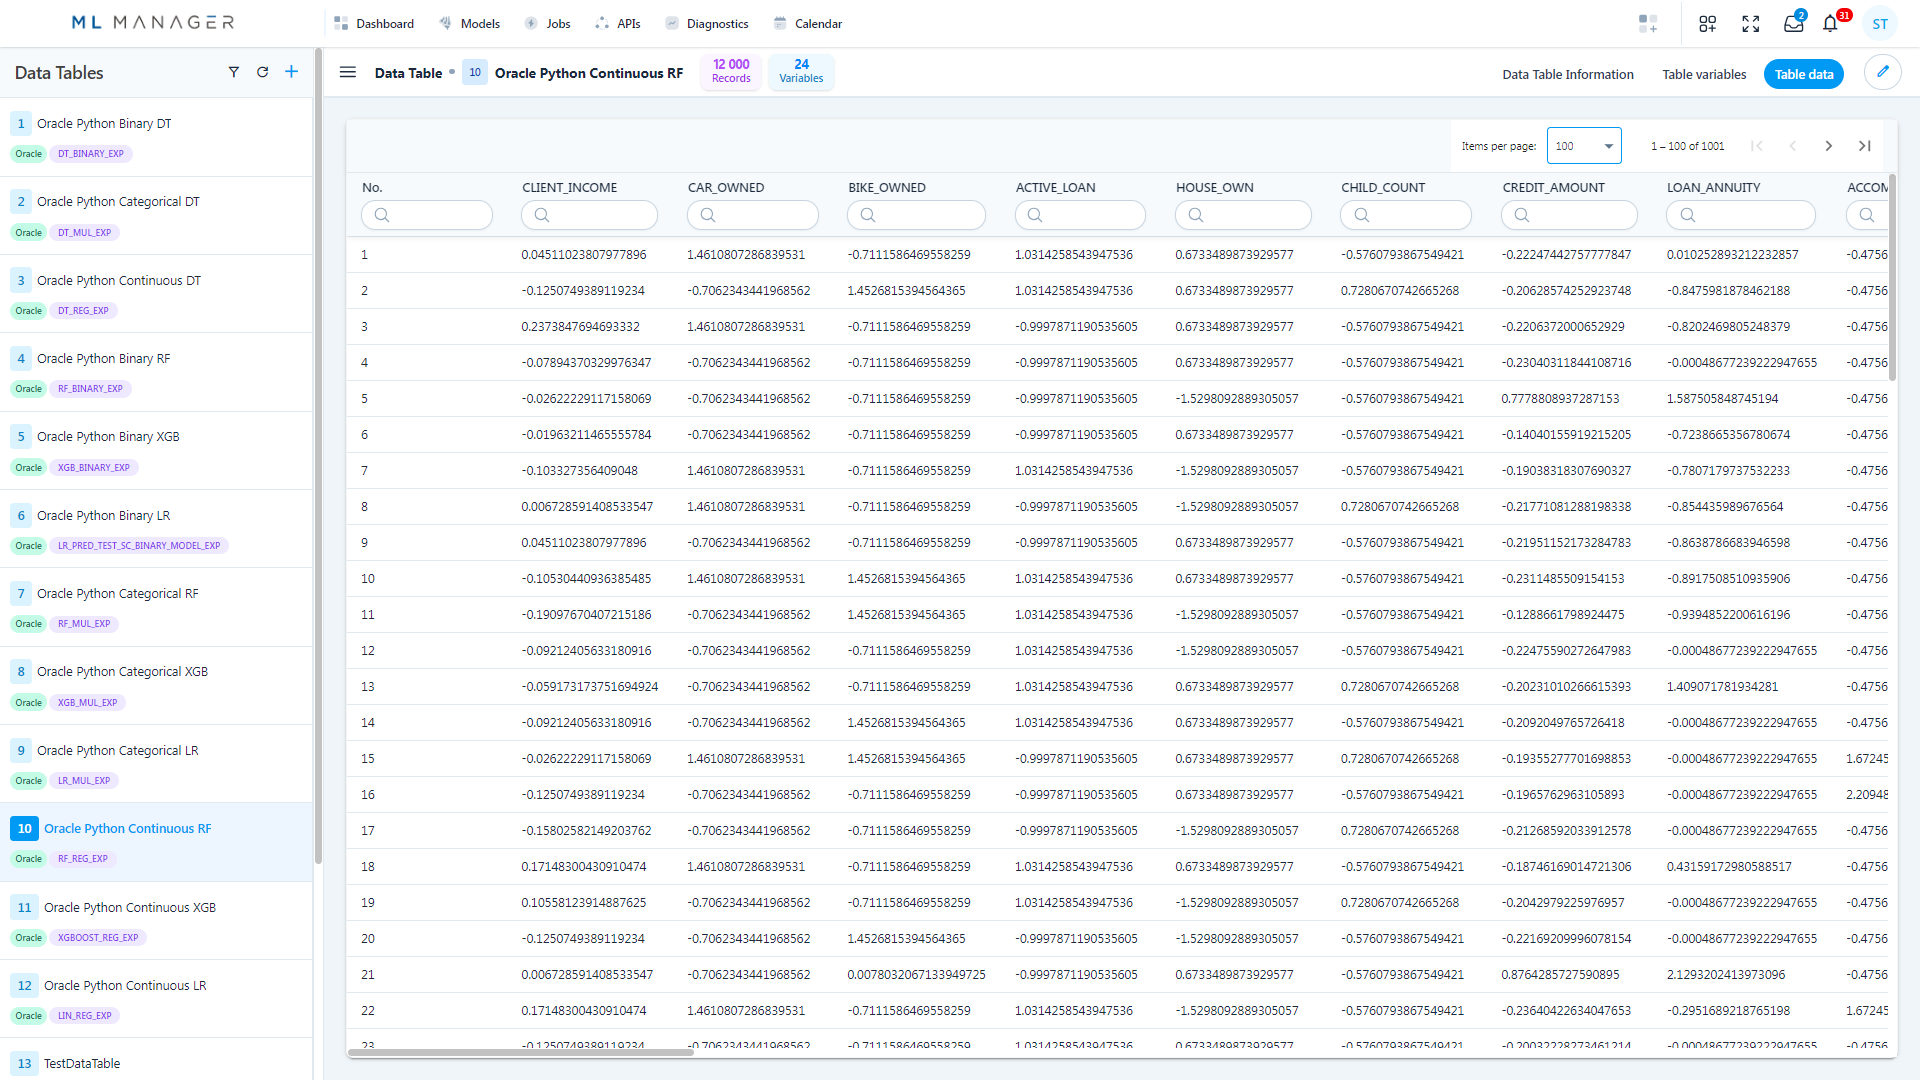
Task: Click the CLIENT_INCOME search field
Action: (x=589, y=215)
